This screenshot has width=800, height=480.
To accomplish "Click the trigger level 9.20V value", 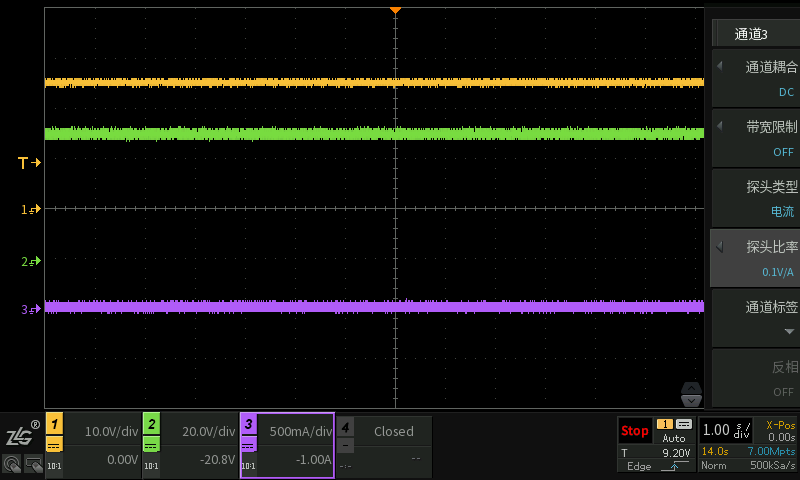I will (676, 453).
